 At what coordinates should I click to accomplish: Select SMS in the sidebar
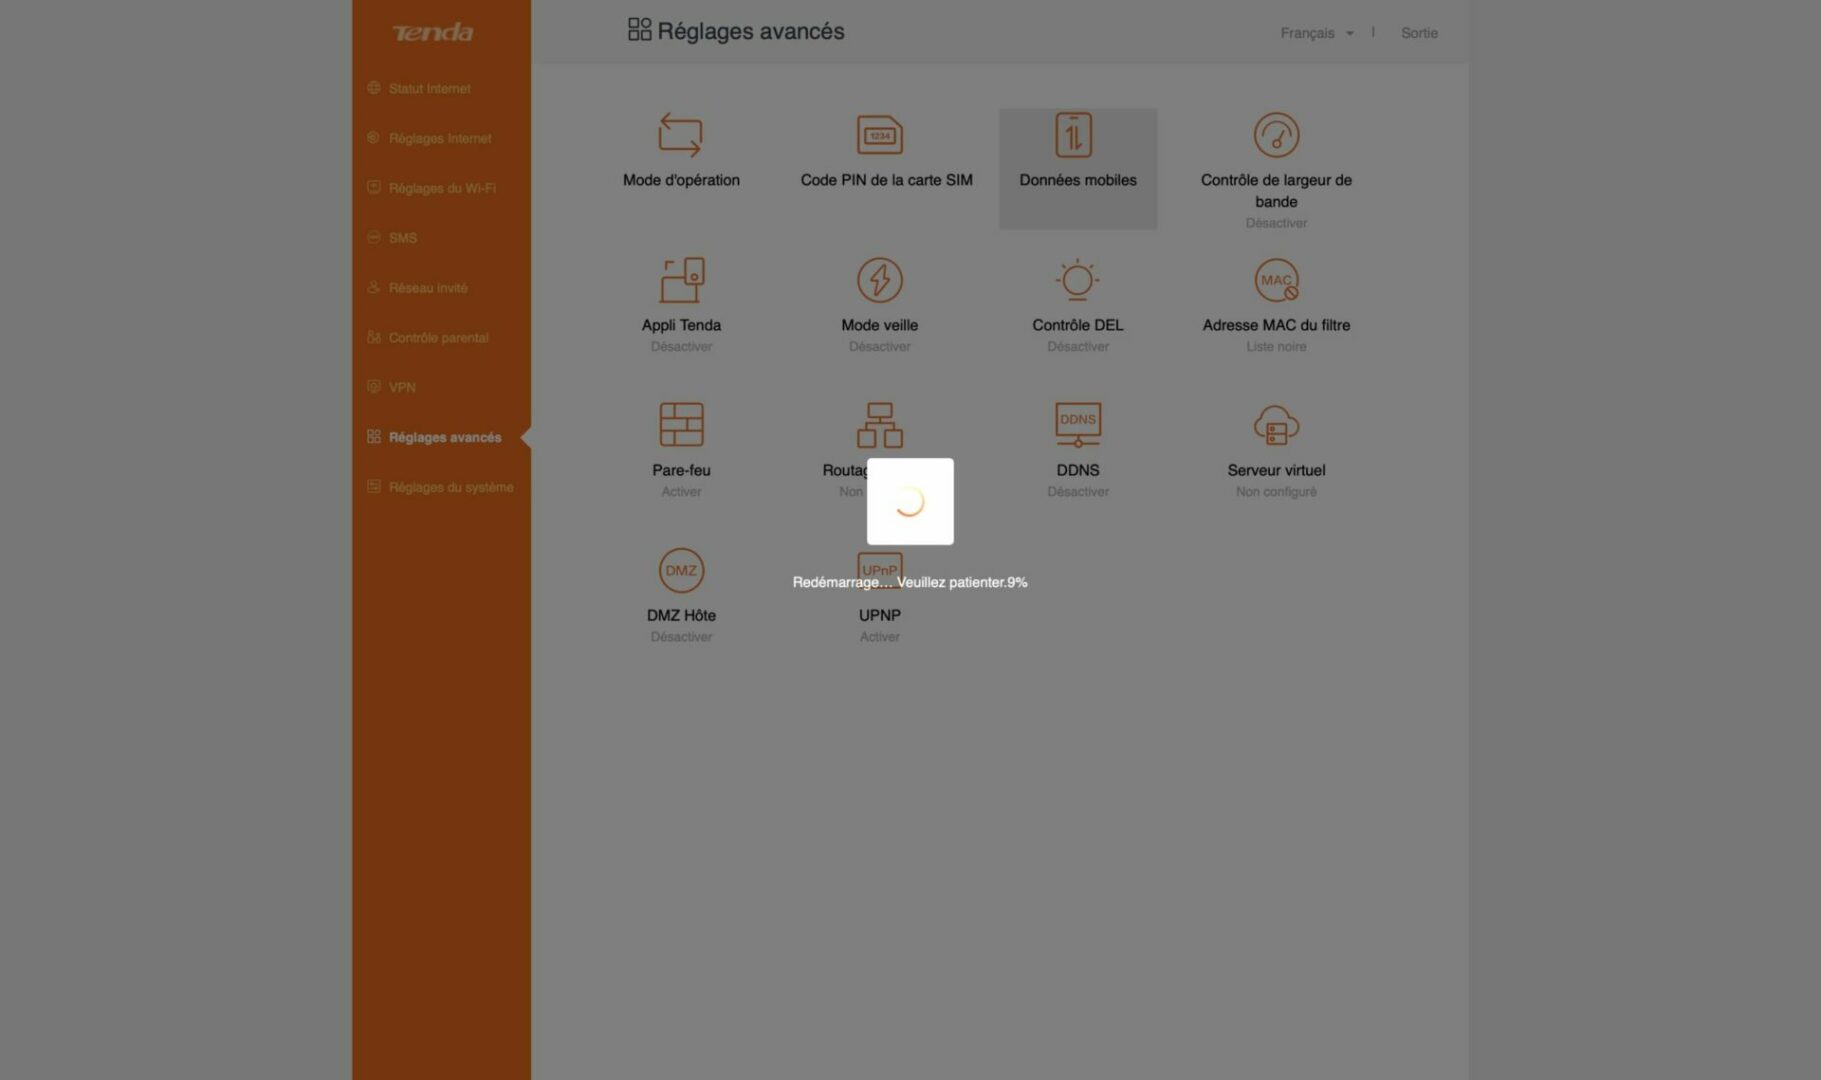[402, 238]
